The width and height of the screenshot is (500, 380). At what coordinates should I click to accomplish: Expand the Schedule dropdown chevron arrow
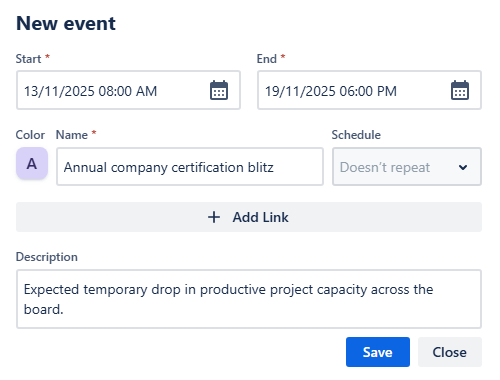point(463,167)
